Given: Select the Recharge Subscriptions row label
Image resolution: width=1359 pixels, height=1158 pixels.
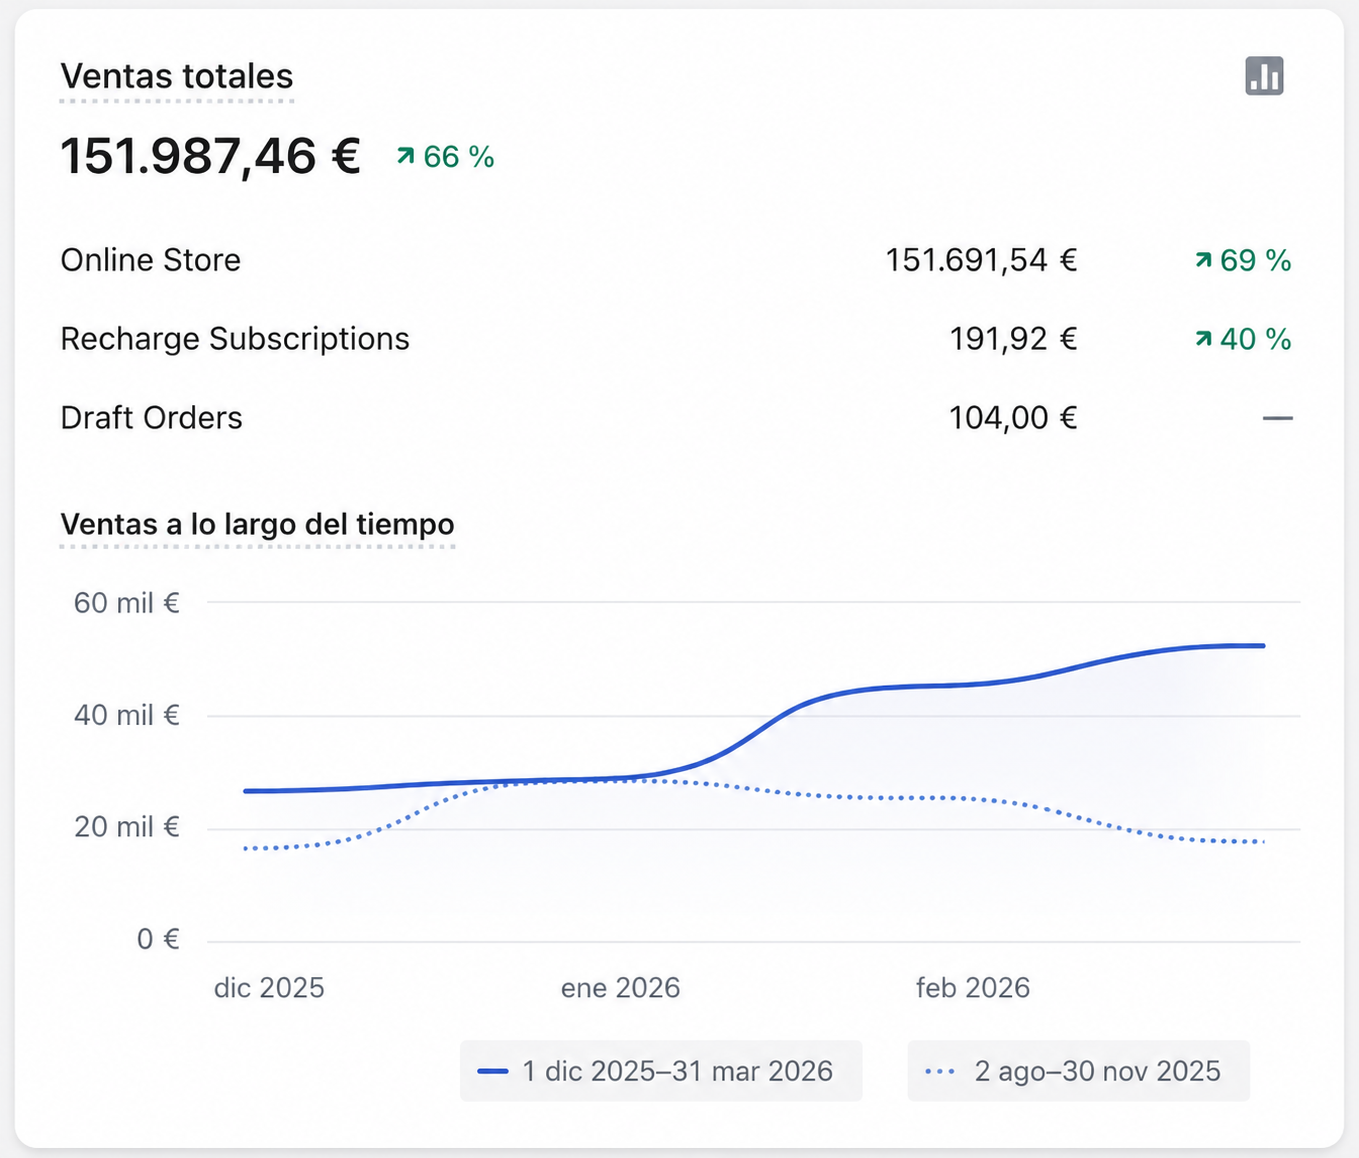Looking at the screenshot, I should click(x=235, y=339).
